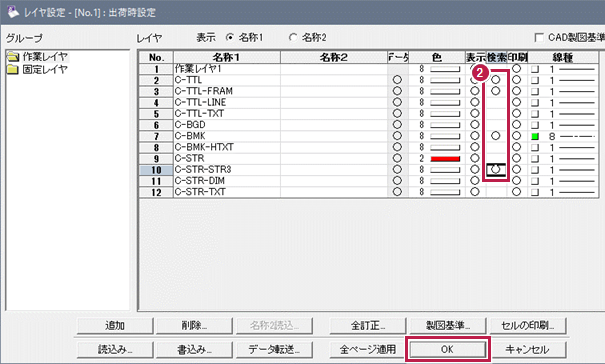Open the color swatch of C-TTL row
This screenshot has height=364, width=605.
[x=445, y=80]
